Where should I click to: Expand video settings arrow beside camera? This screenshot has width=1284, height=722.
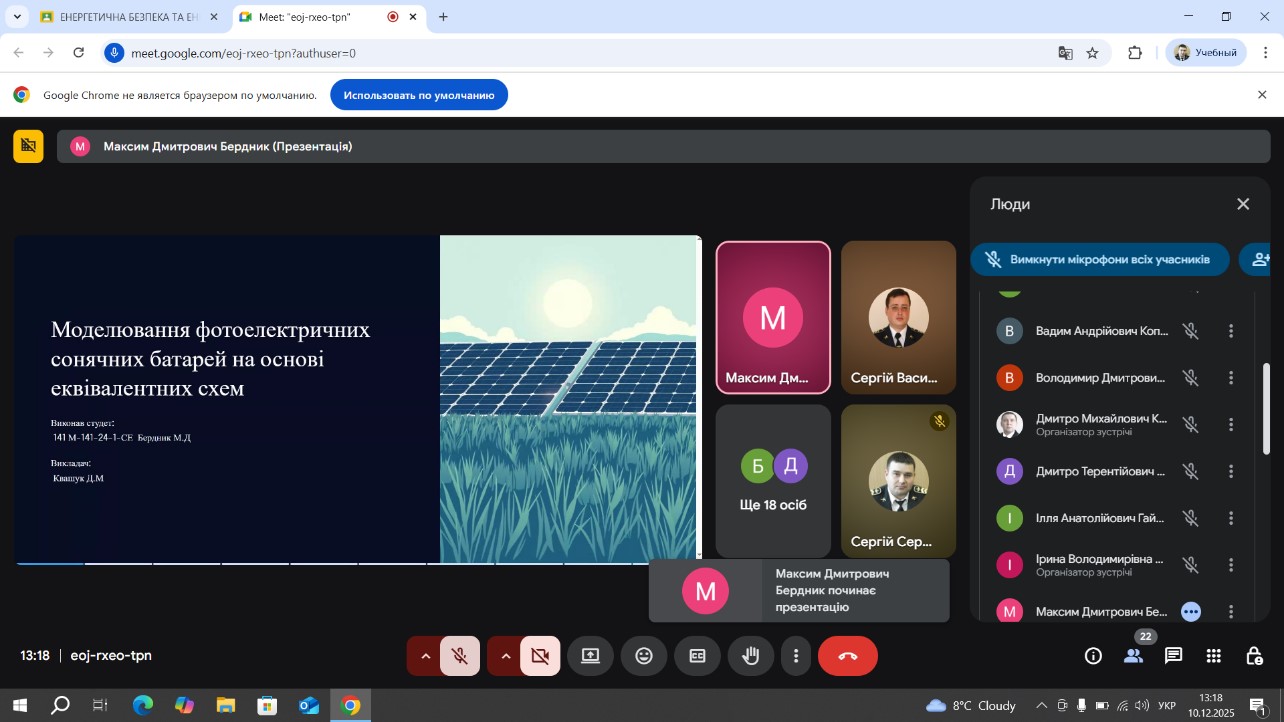[505, 656]
